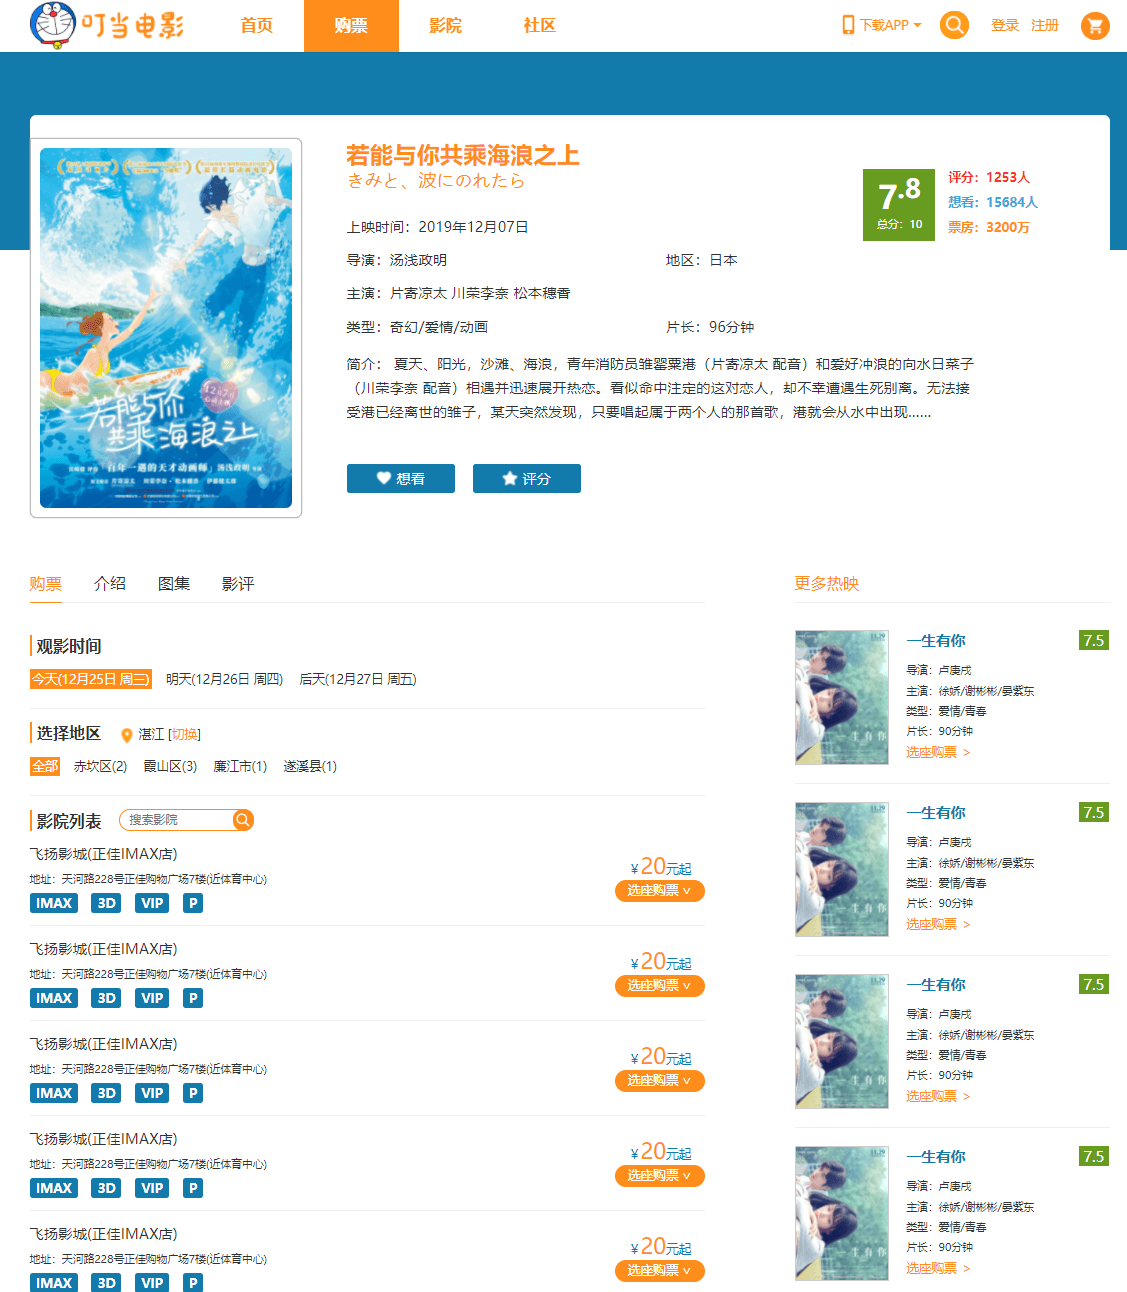
Task: Click the 想看 heart button
Action: pyautogui.click(x=401, y=479)
